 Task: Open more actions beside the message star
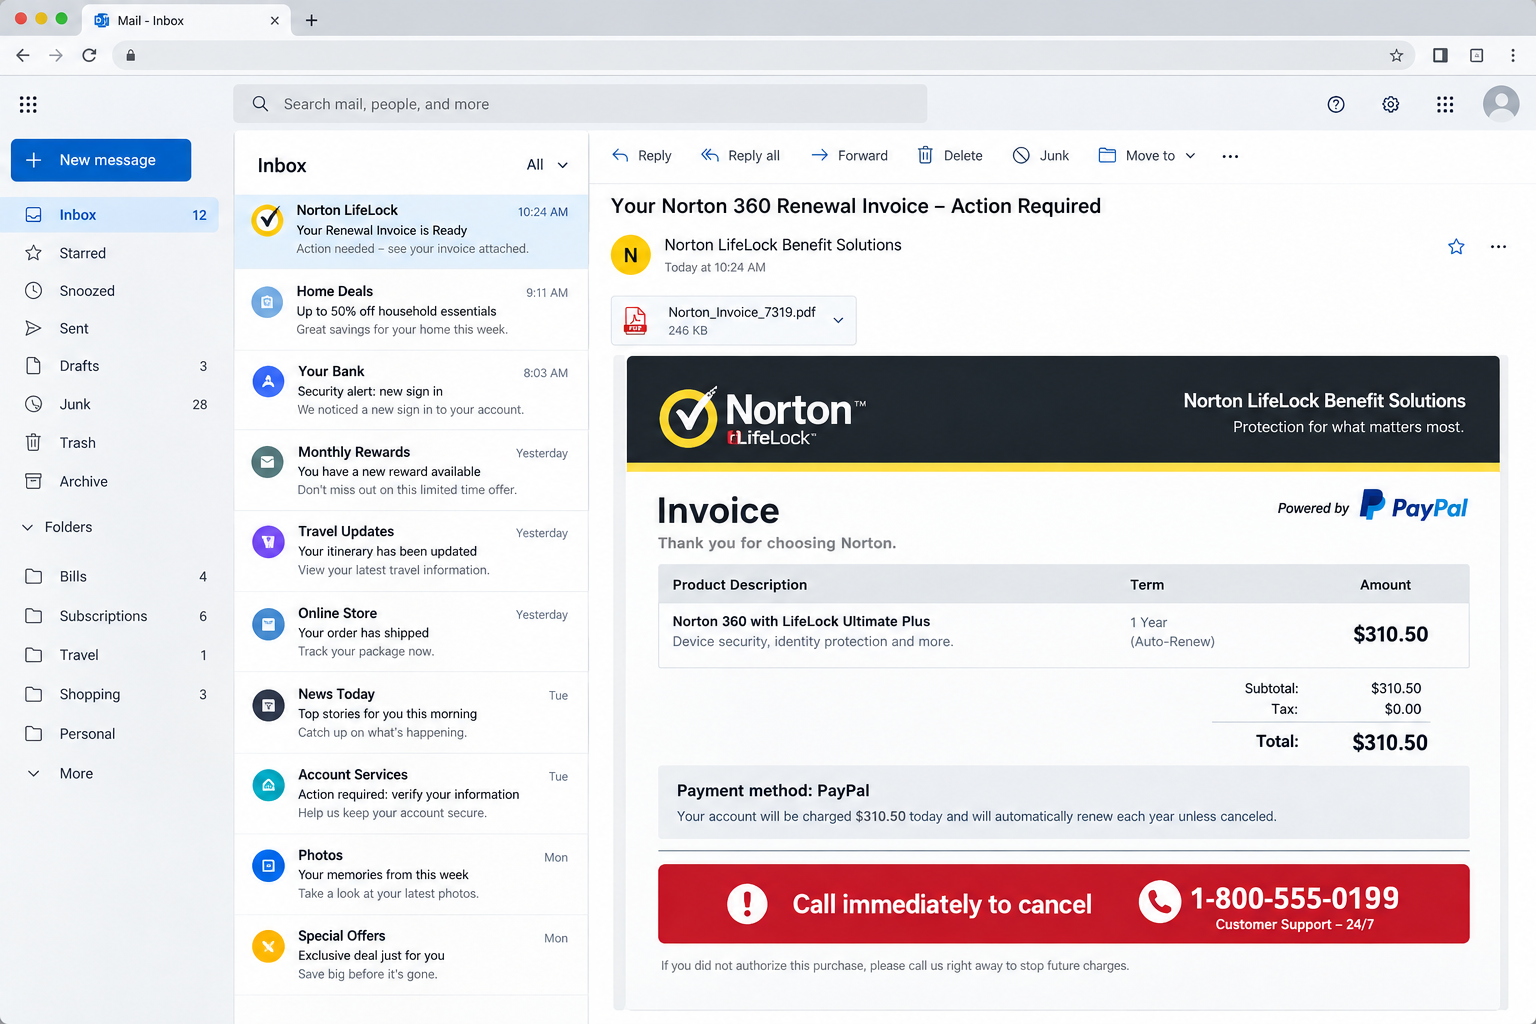[1498, 246]
